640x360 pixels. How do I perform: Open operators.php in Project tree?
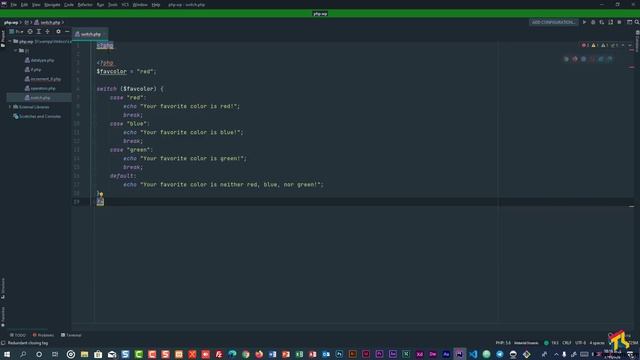click(x=40, y=89)
